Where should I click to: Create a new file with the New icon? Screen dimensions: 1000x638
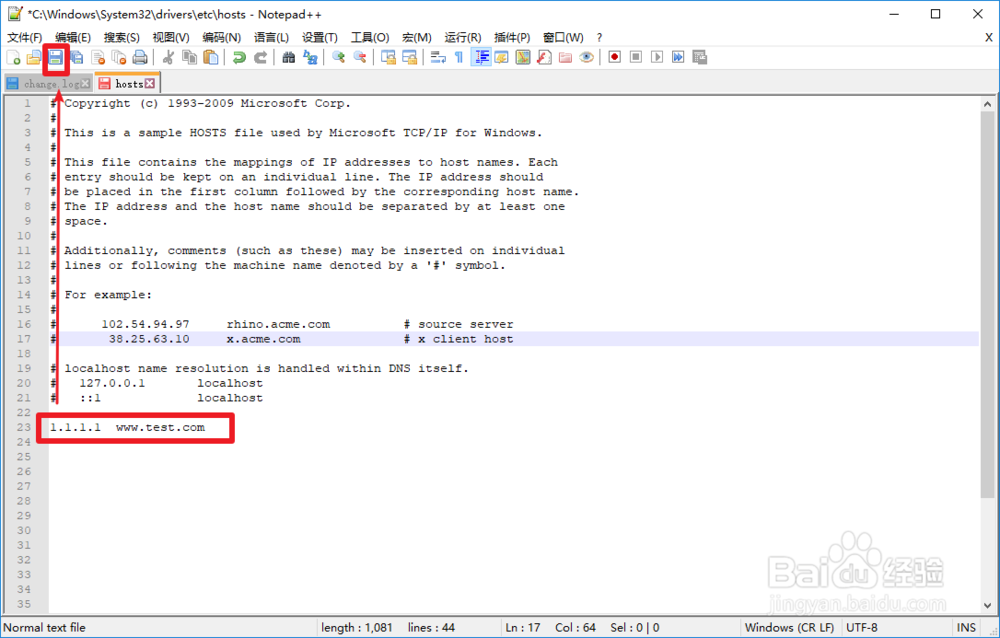(x=13, y=57)
